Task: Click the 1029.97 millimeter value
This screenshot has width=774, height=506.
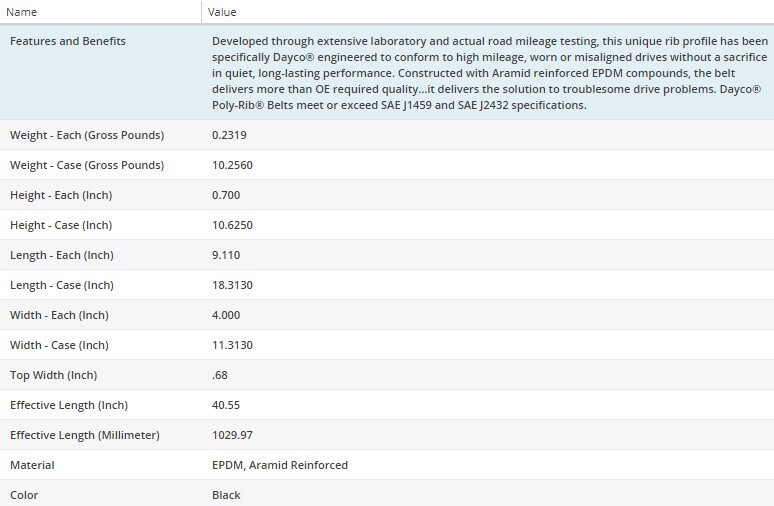Action: (x=232, y=435)
